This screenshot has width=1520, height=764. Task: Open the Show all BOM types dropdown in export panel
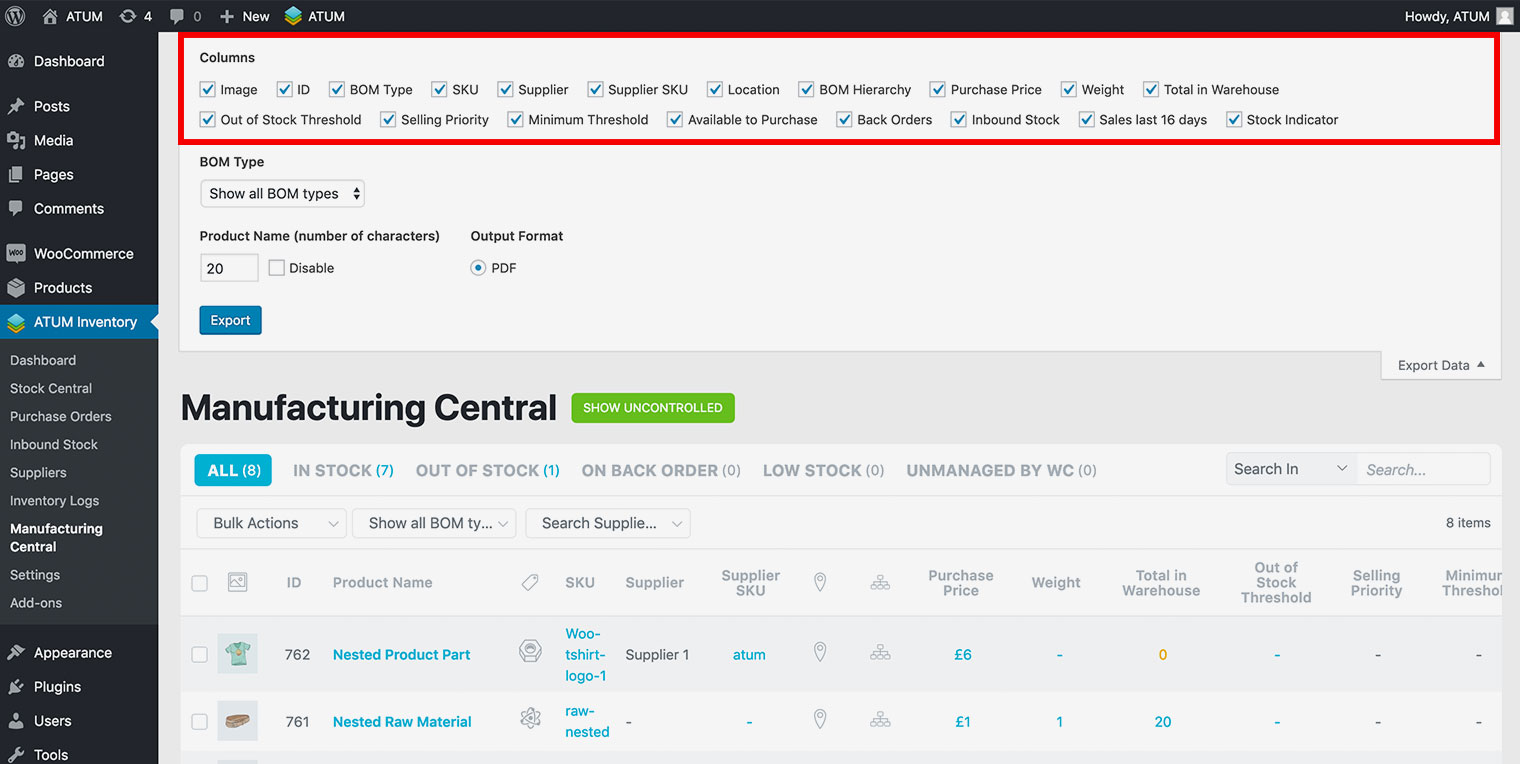coord(282,194)
